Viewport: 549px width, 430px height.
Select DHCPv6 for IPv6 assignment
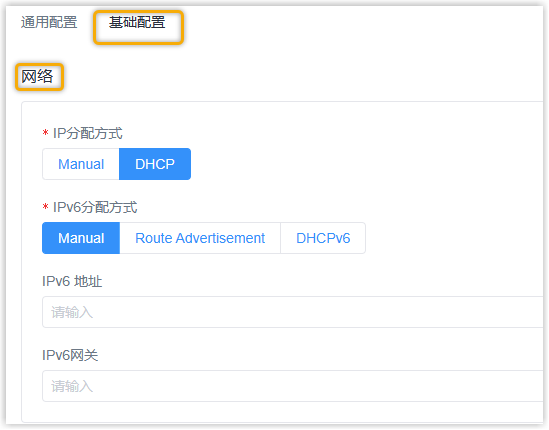tap(323, 238)
